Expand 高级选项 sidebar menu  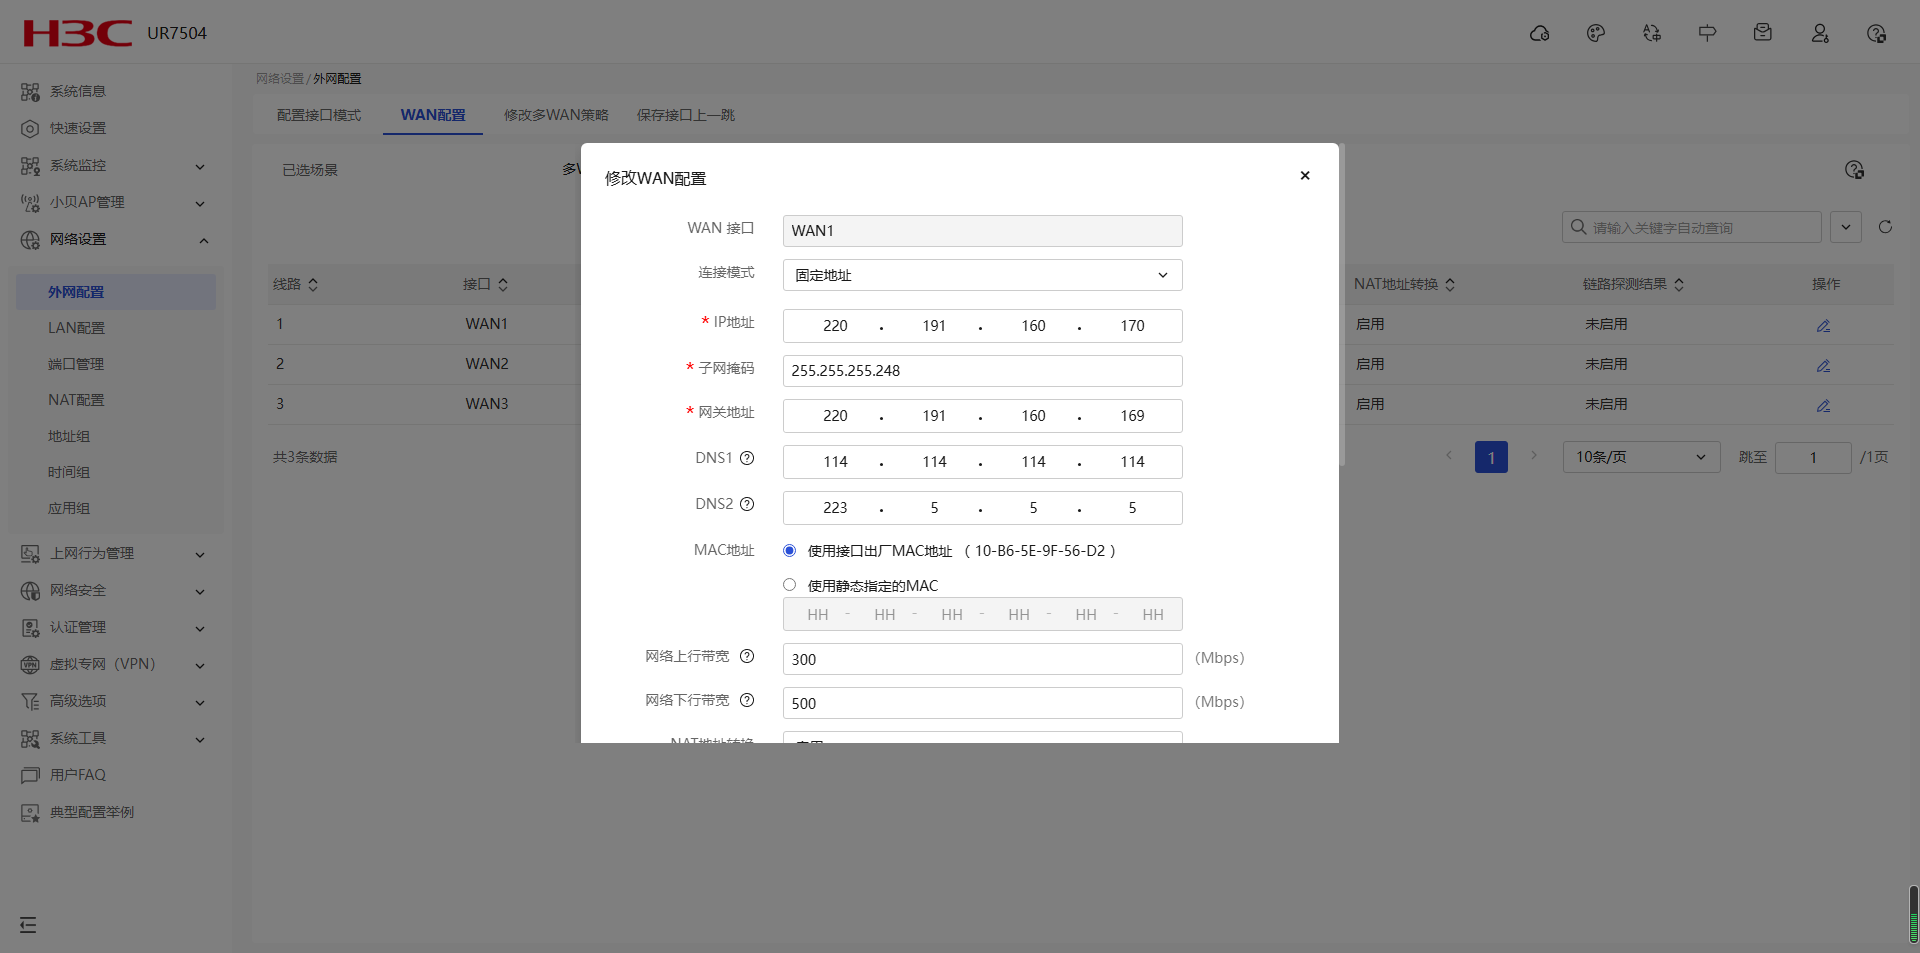pyautogui.click(x=116, y=702)
